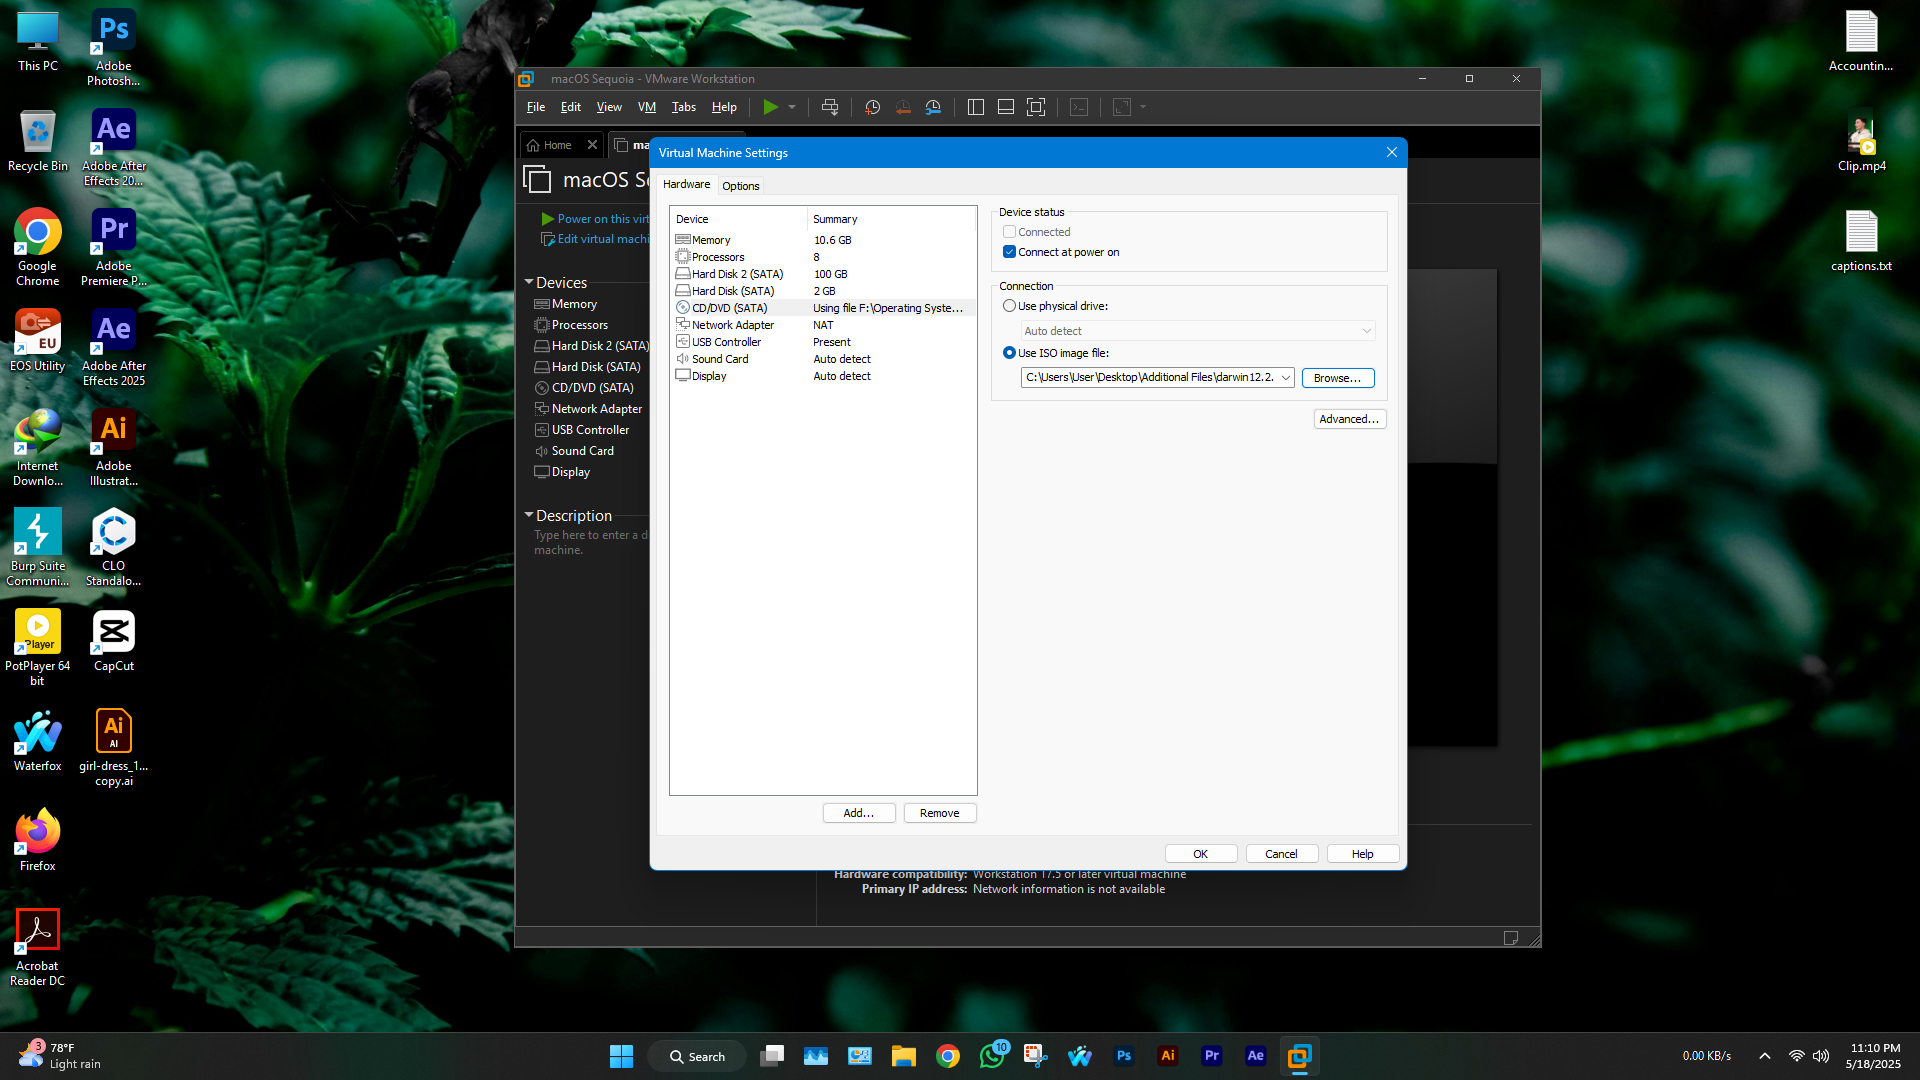Open the Manage Snapshots wrench-clock icon
Screen dimensions: 1920x1080
point(933,107)
